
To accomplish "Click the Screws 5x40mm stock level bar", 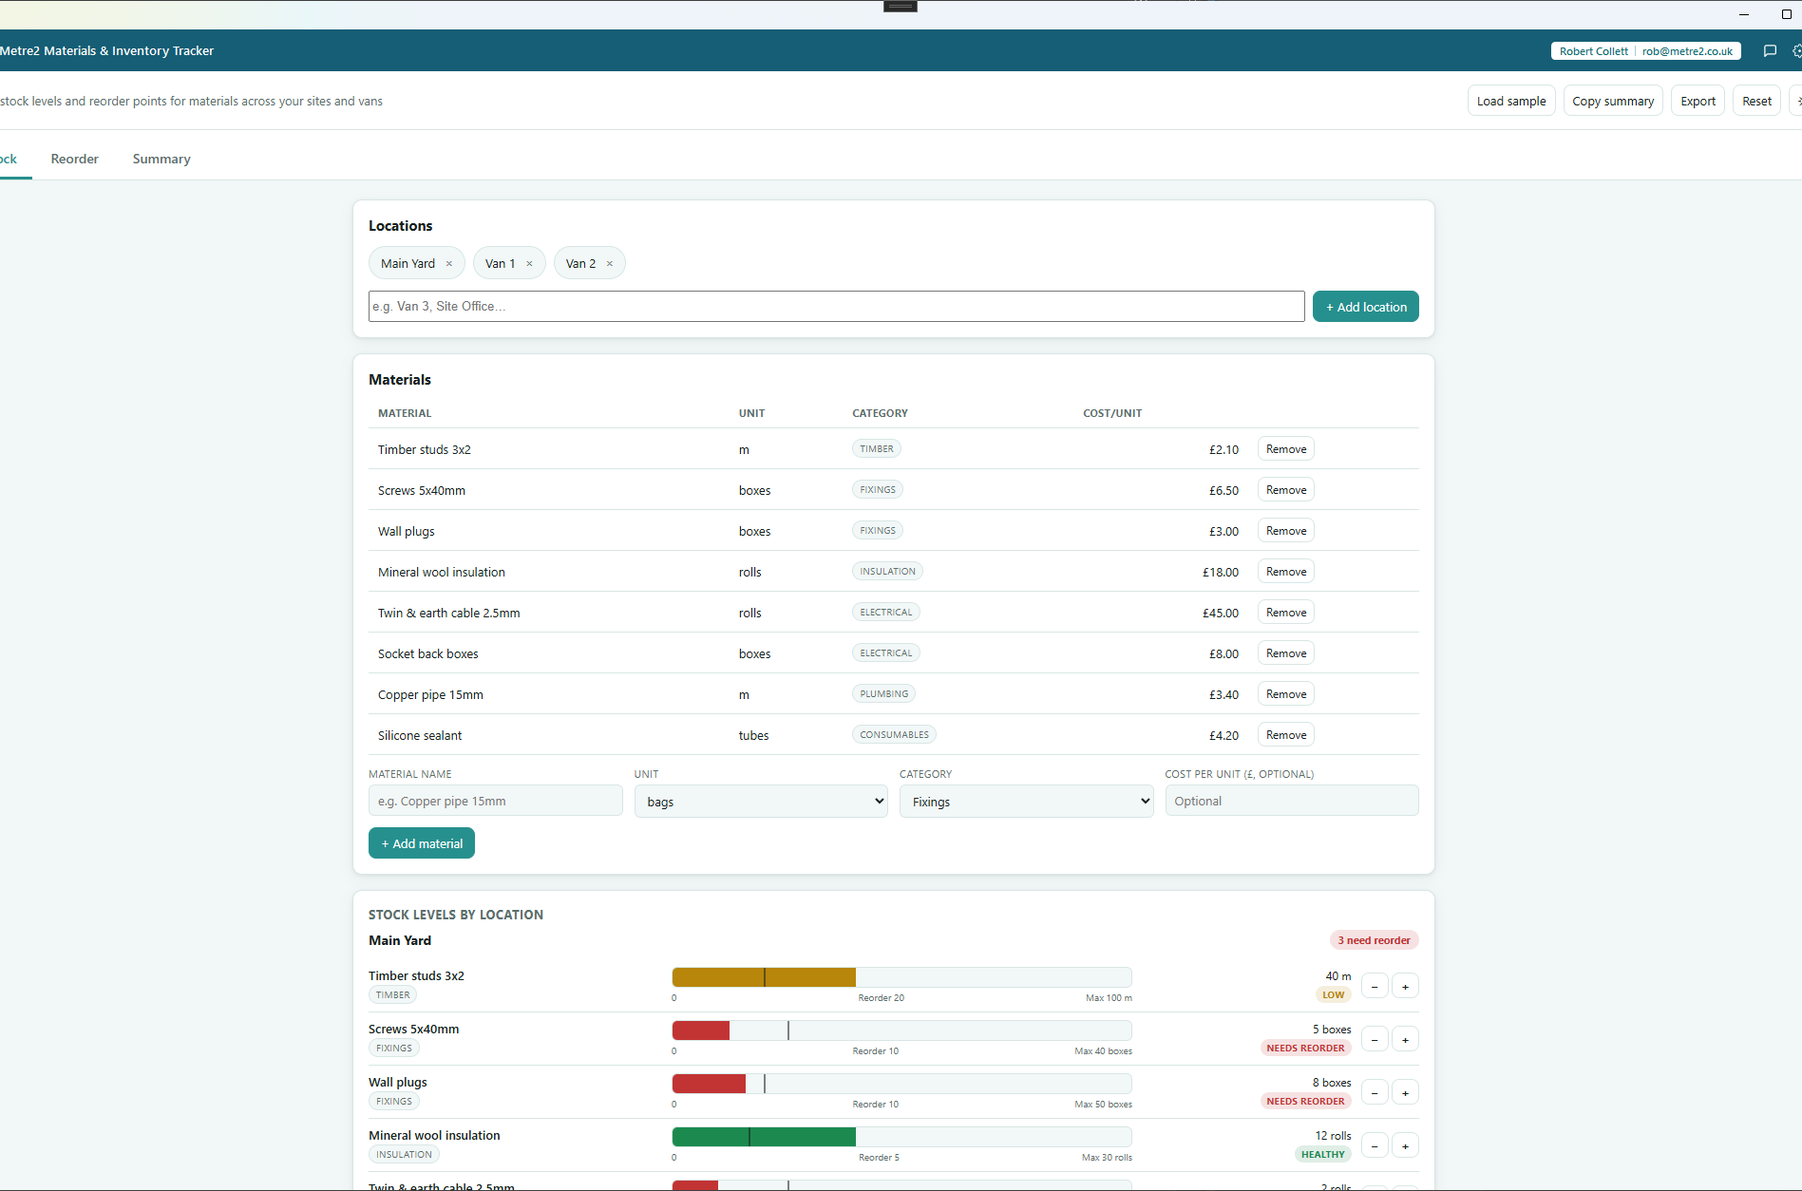I will tap(902, 1030).
